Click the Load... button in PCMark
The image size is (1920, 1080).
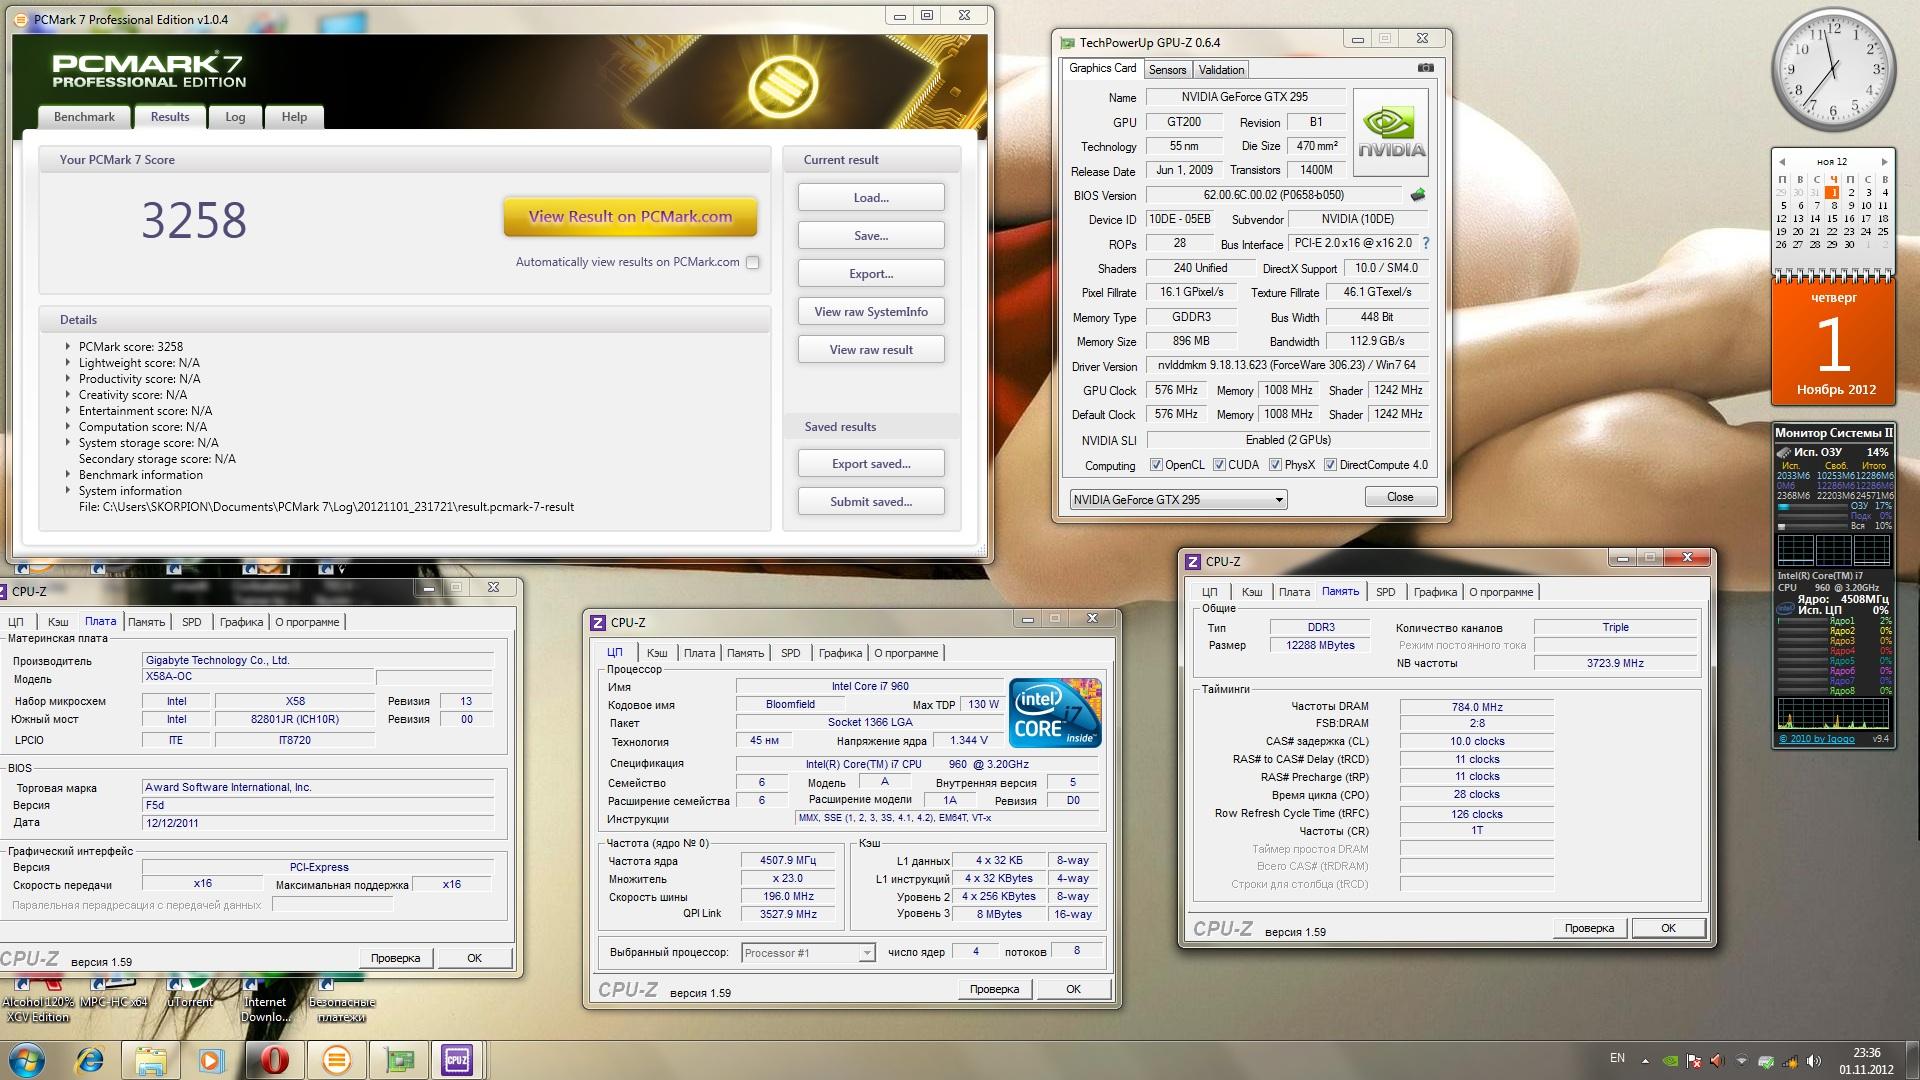click(x=871, y=197)
